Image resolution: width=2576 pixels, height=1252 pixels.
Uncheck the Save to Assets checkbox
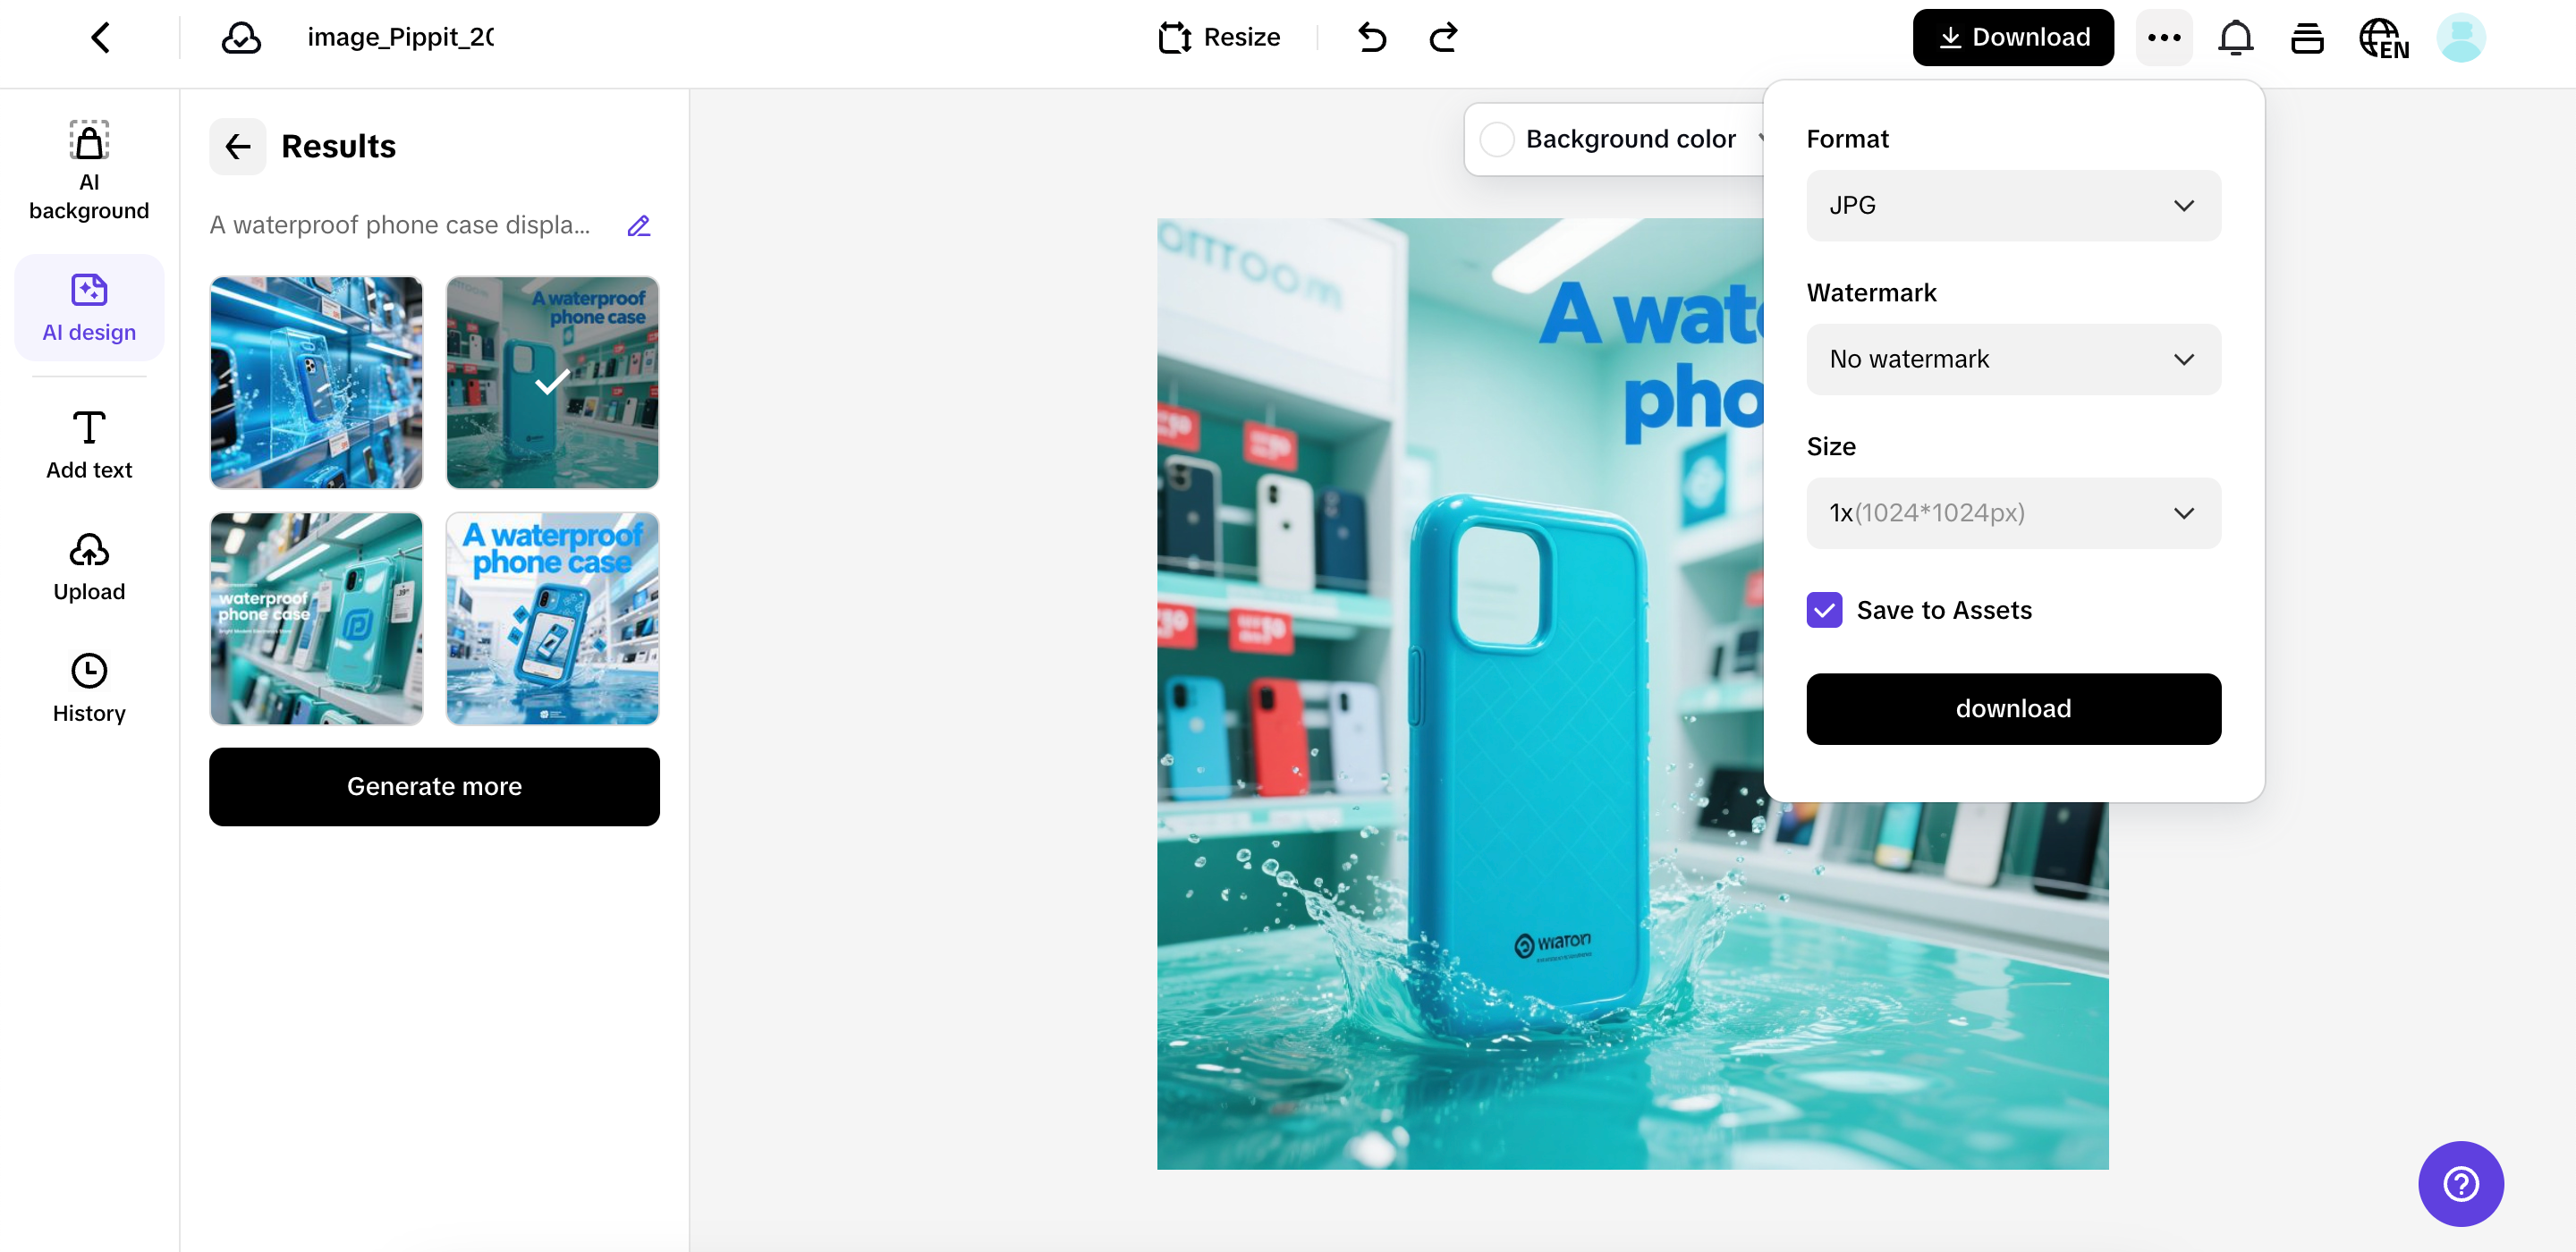click(x=1824, y=610)
